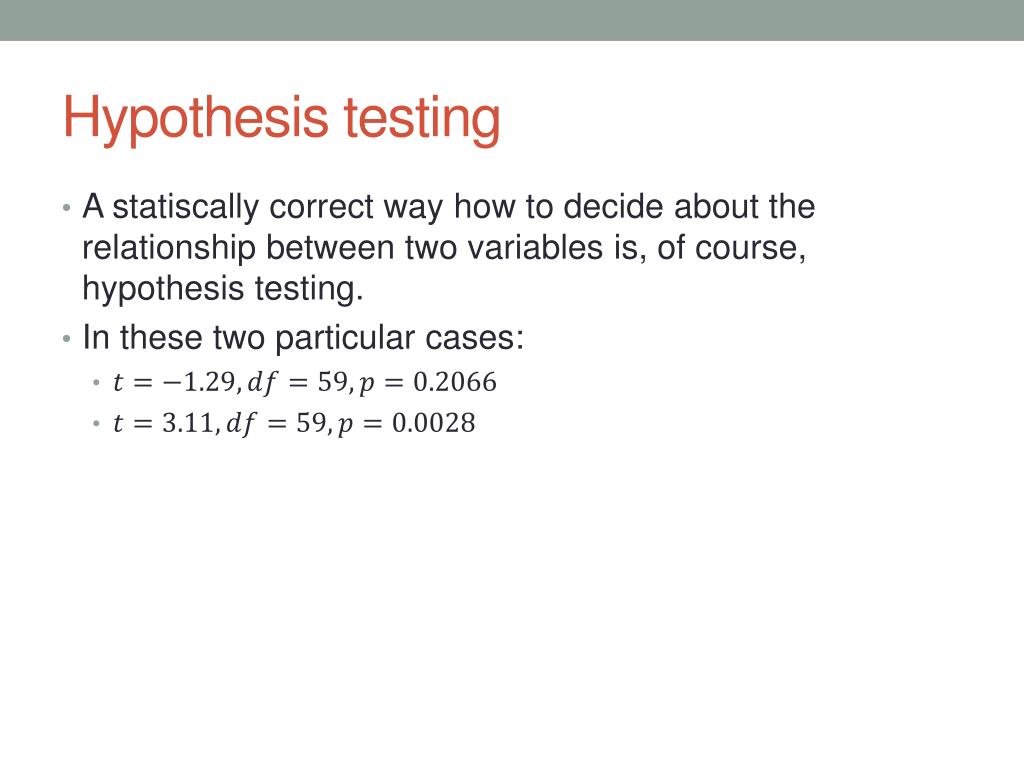Click the sub-bullet dot before "t = −1.29"
The image size is (1024, 768).
coord(97,383)
